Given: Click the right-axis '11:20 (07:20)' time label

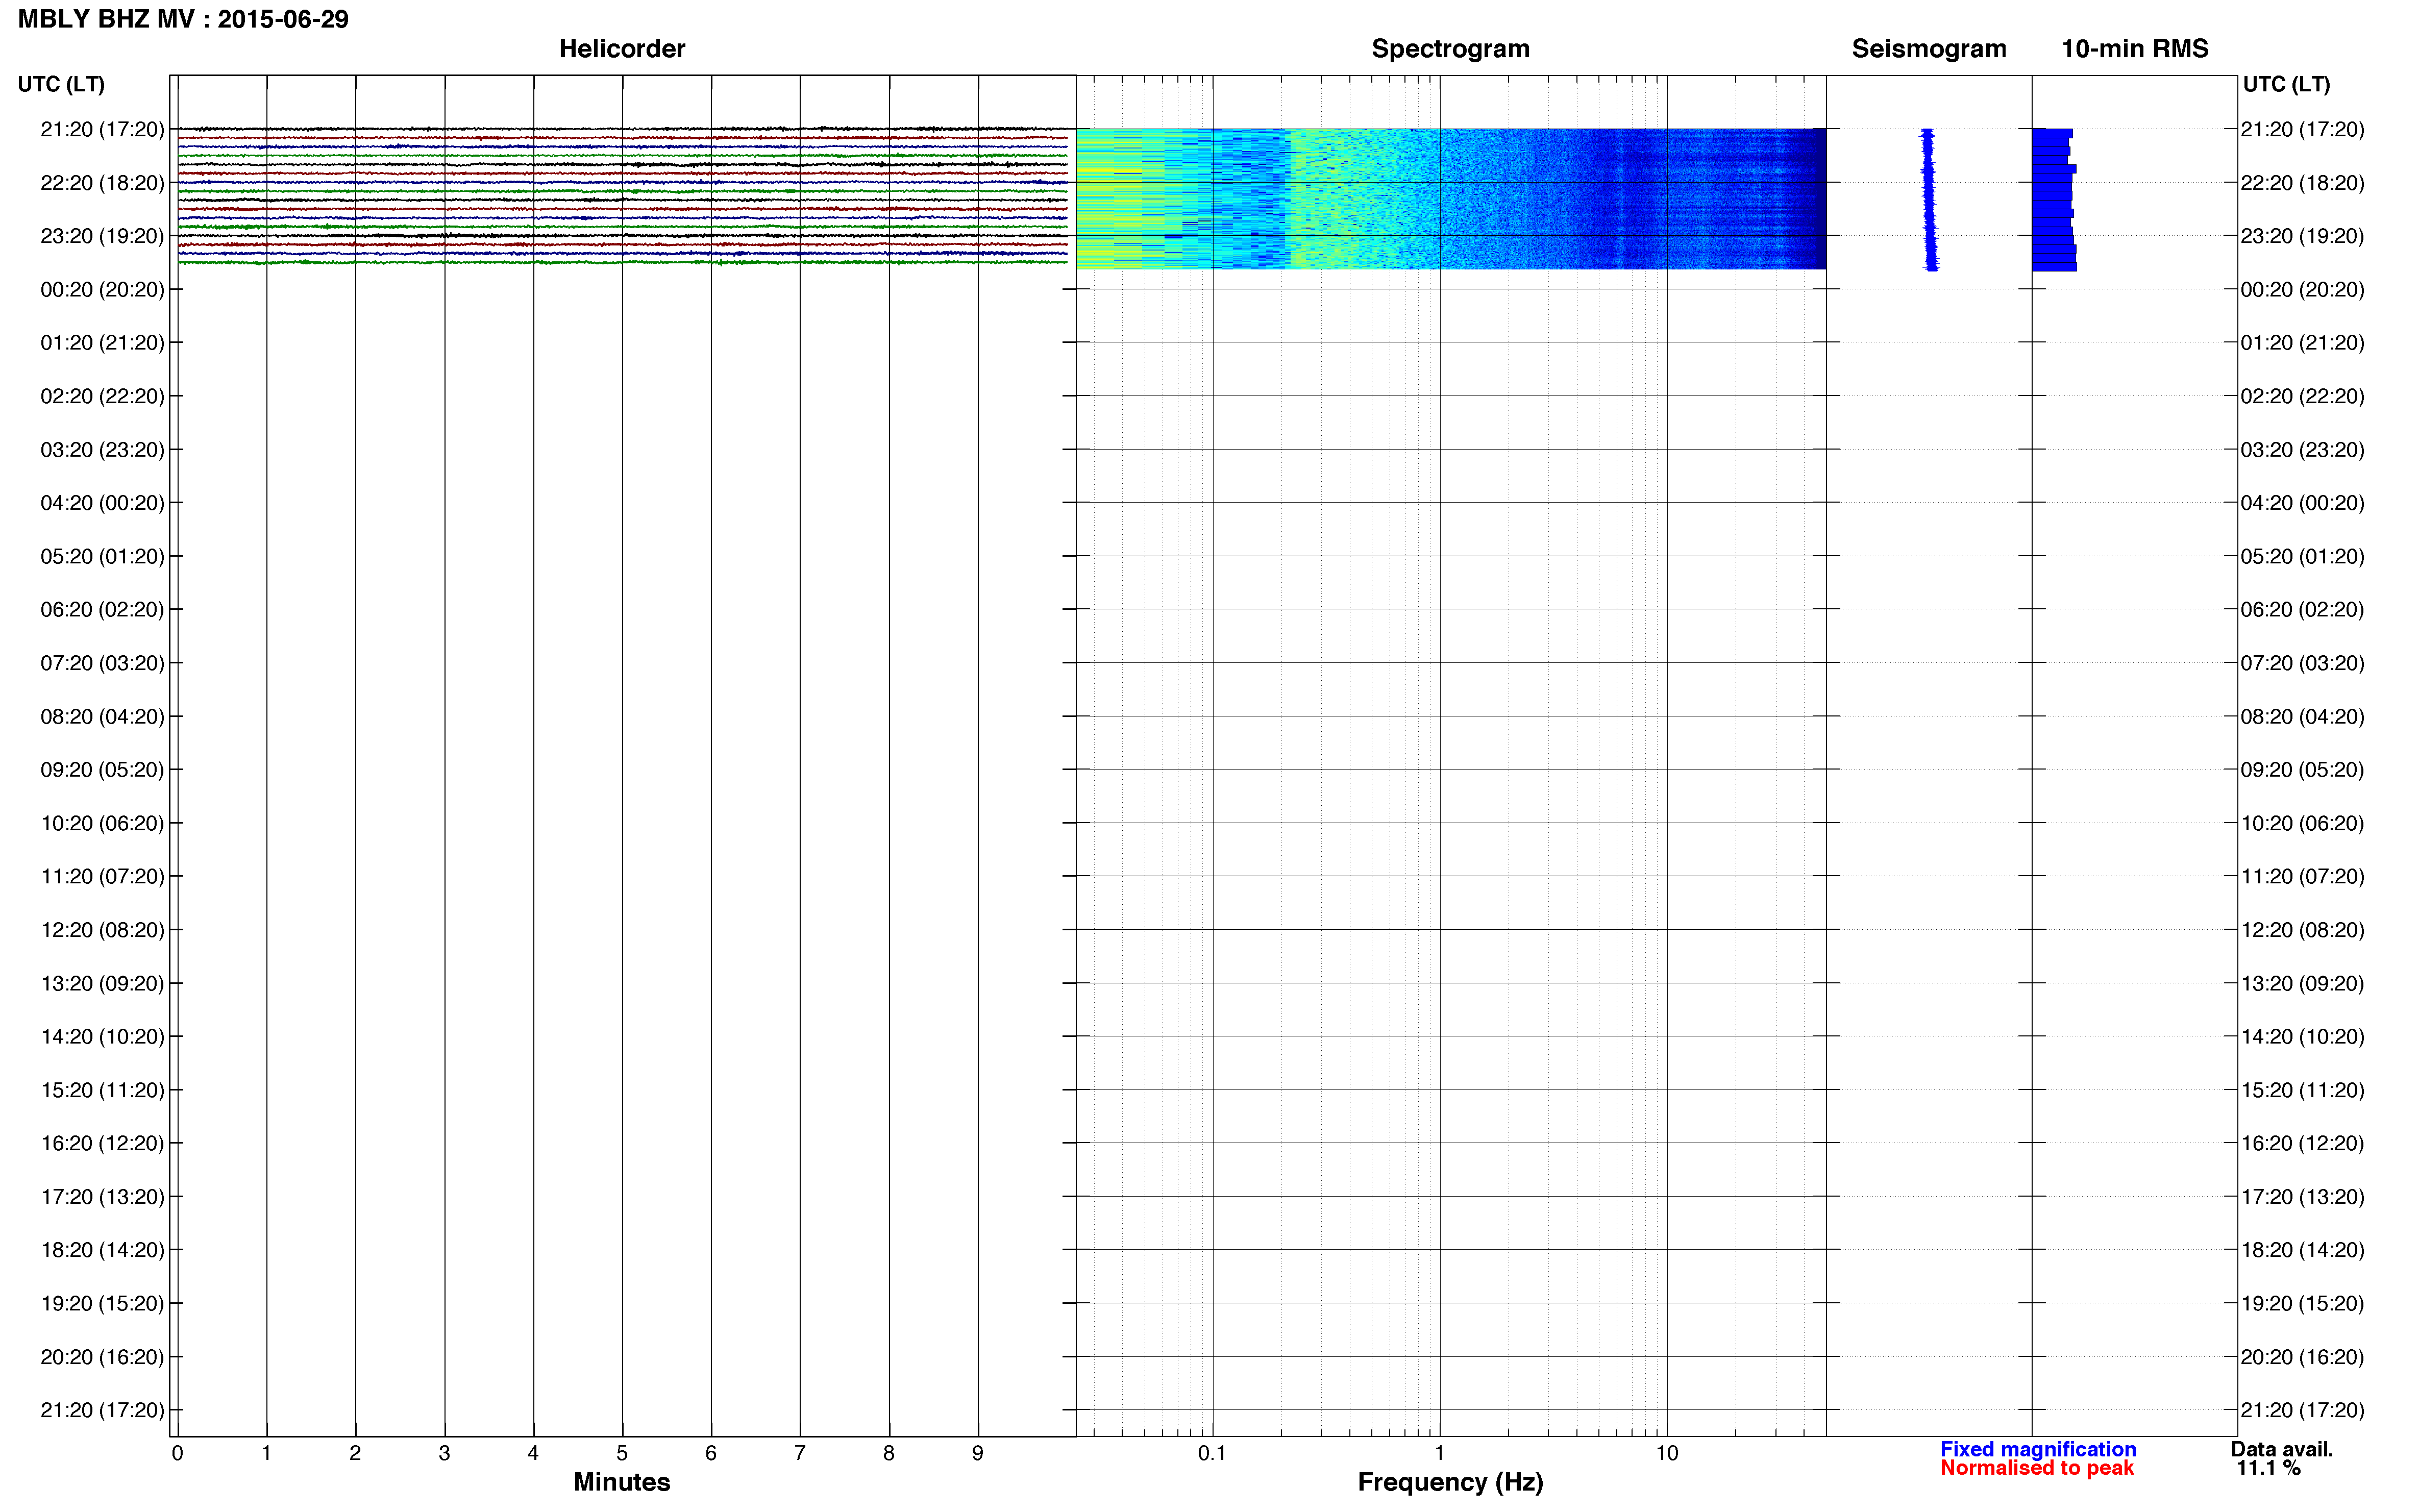Looking at the screenshot, I should coord(2302,877).
